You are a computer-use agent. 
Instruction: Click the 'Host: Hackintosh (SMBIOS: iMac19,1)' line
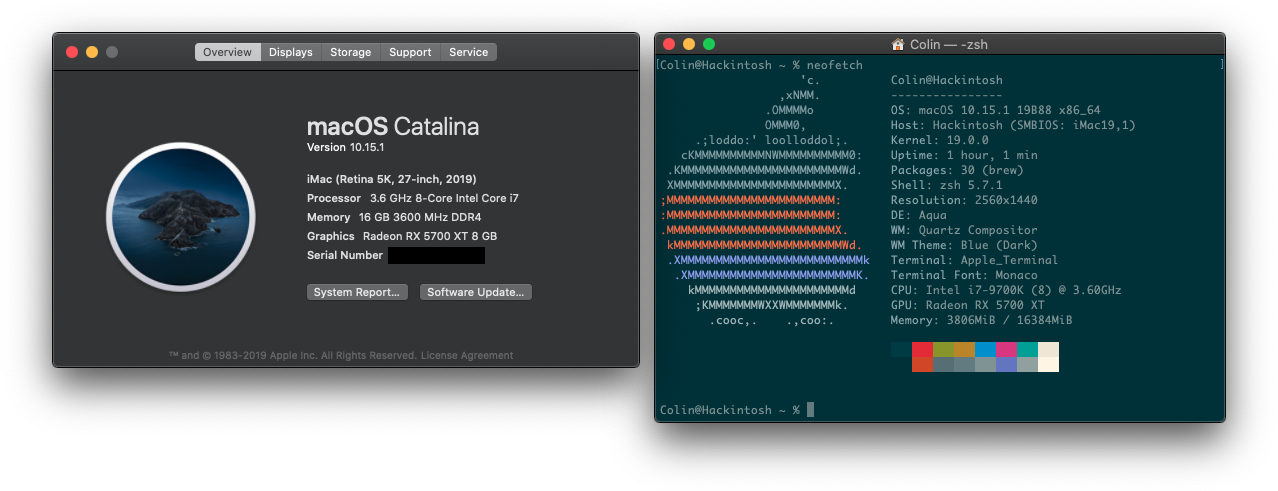click(1013, 125)
